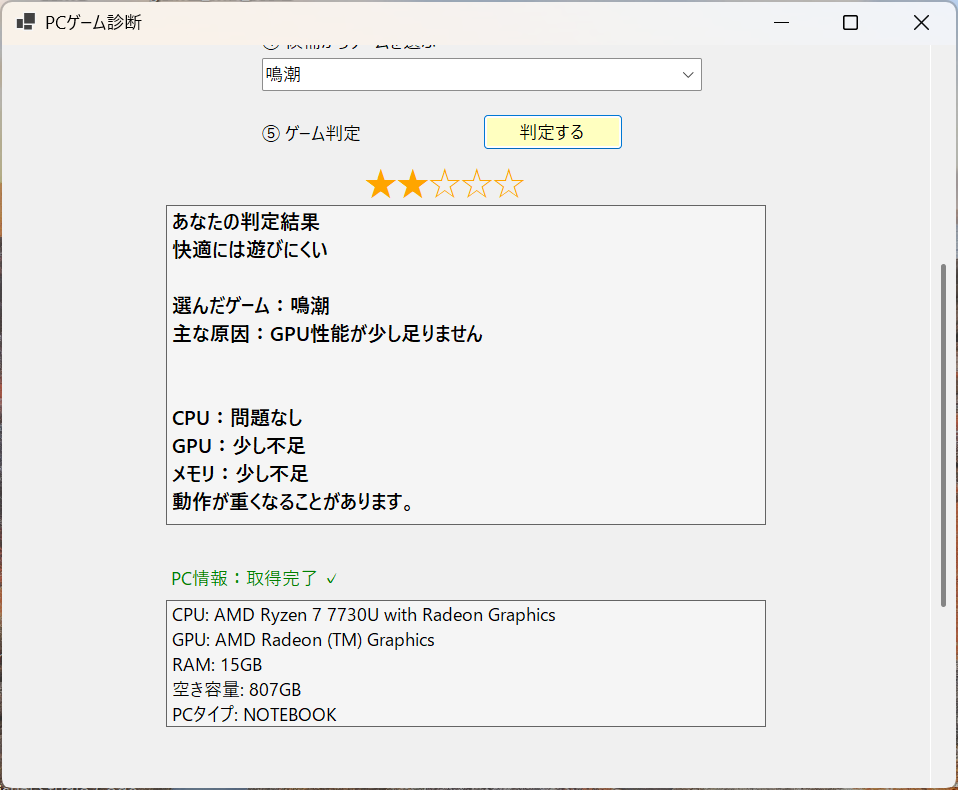
Task: Click the 空き容量: 807GB line
Action: (236, 690)
